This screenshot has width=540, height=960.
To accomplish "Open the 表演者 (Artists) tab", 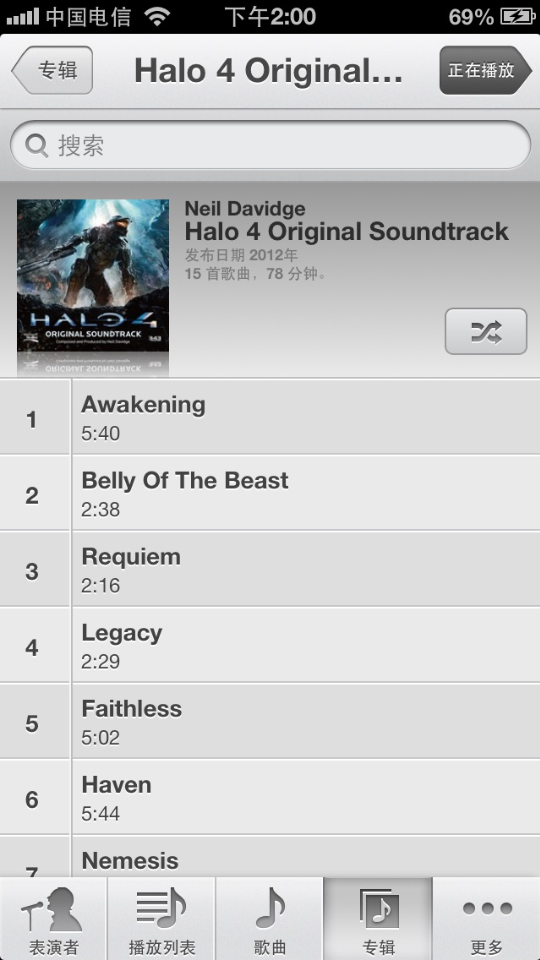I will pos(53,918).
